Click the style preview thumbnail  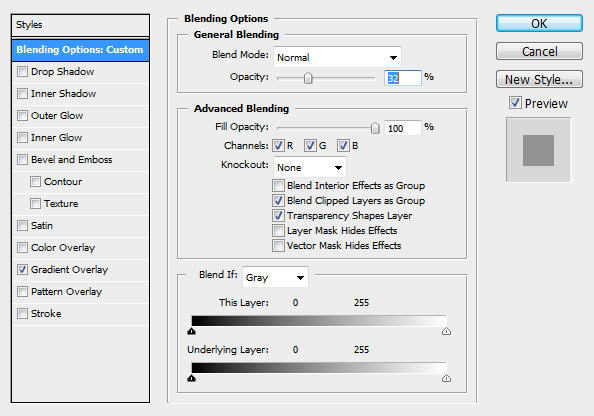(538, 150)
